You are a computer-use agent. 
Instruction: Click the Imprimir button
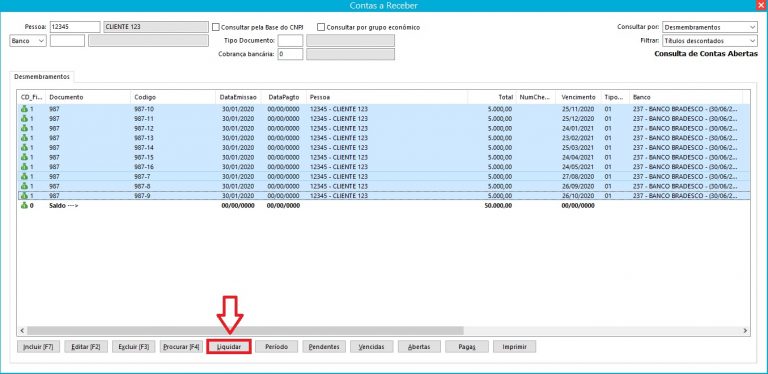click(x=514, y=347)
